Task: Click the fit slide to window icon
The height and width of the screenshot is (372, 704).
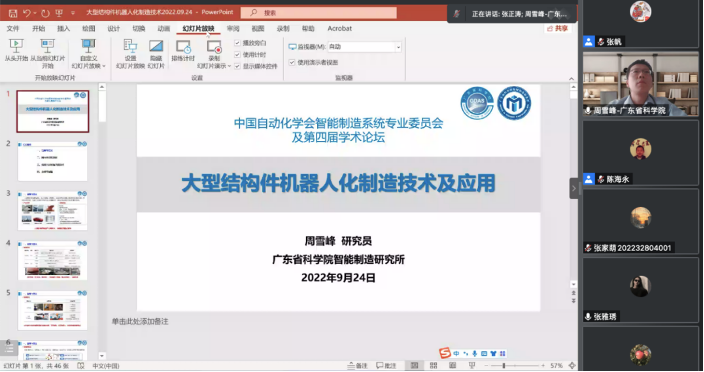Action: point(572,366)
